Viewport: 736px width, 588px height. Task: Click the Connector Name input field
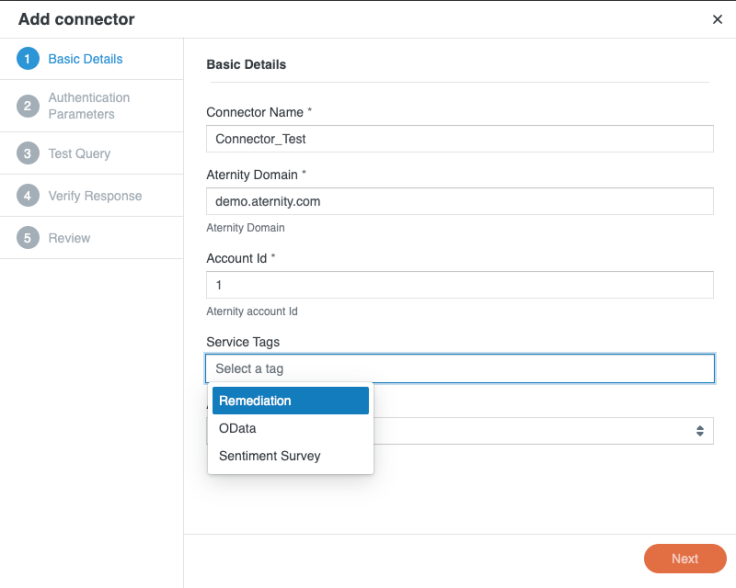coord(460,139)
